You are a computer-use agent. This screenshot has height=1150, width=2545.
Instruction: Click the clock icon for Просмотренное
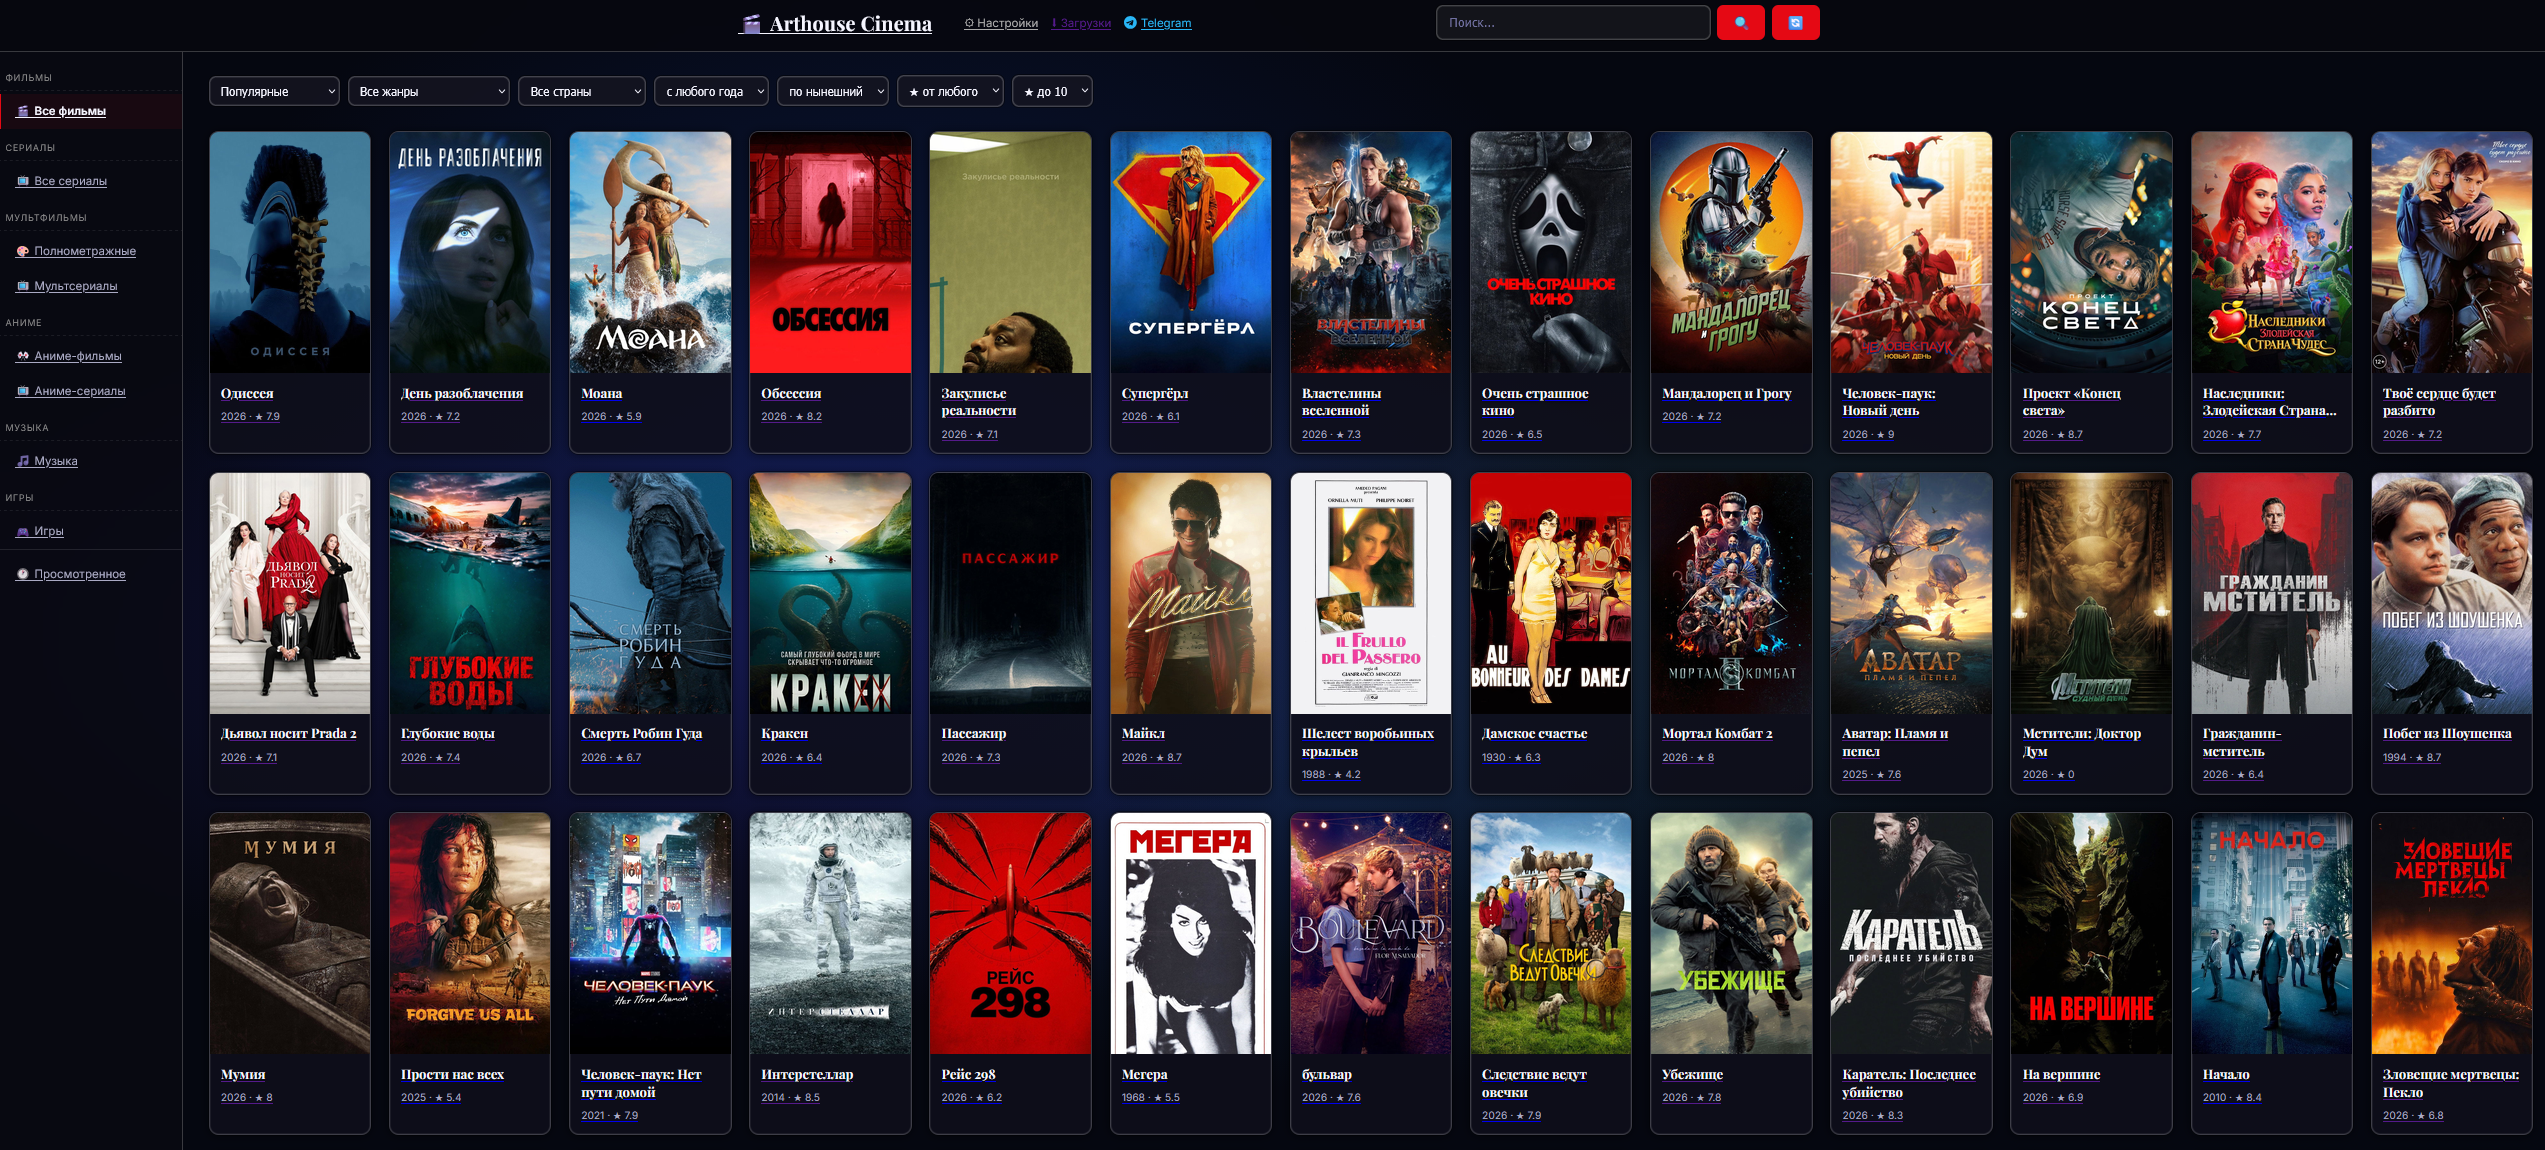click(x=23, y=574)
